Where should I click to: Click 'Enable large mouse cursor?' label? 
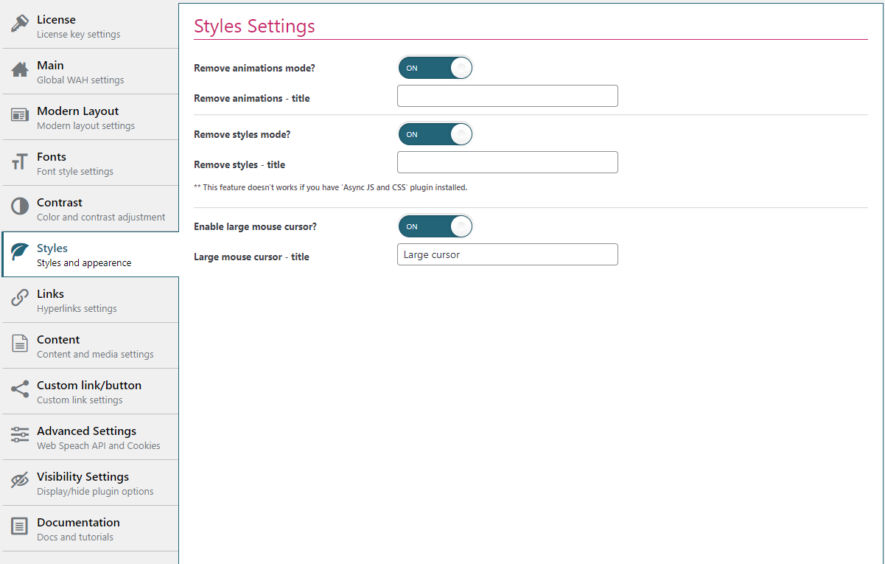tap(255, 227)
